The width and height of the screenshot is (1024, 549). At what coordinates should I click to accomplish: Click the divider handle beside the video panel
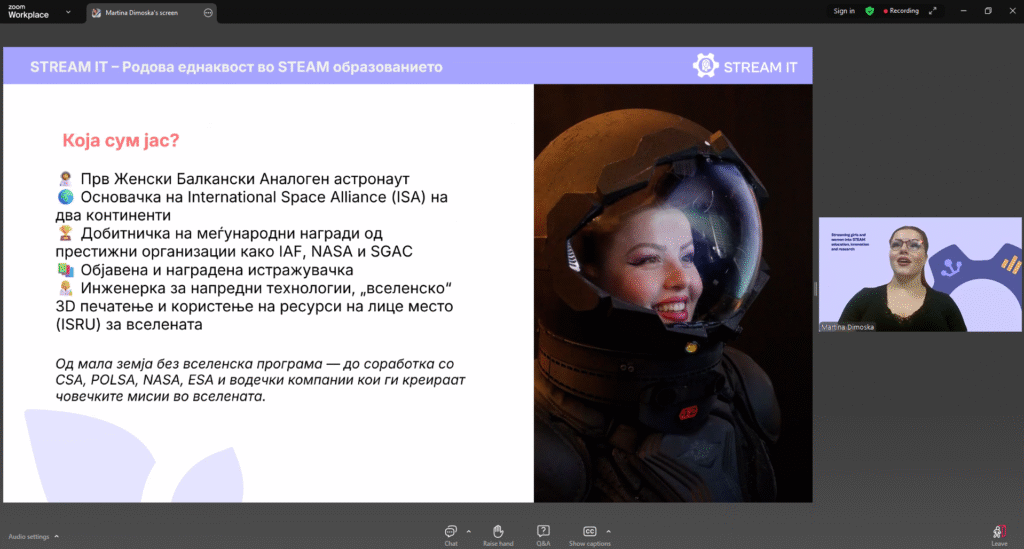point(815,289)
